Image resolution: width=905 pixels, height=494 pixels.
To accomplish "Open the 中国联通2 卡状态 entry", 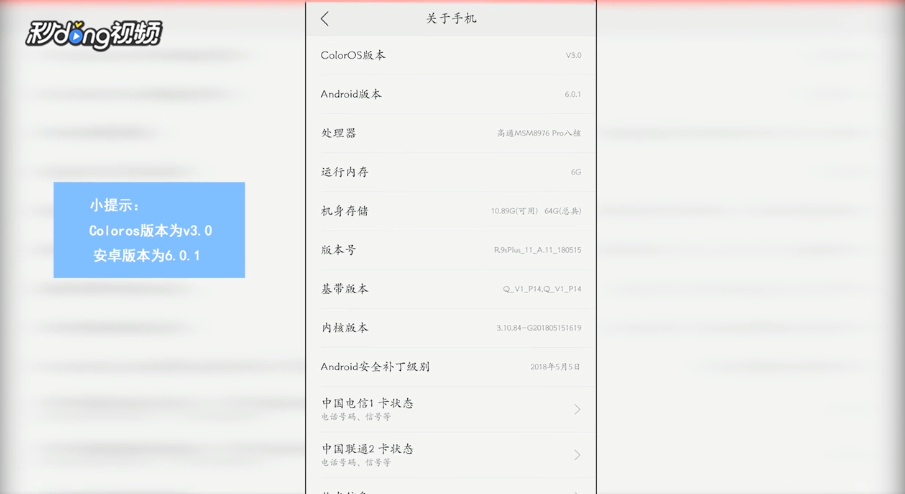I will (x=451, y=455).
